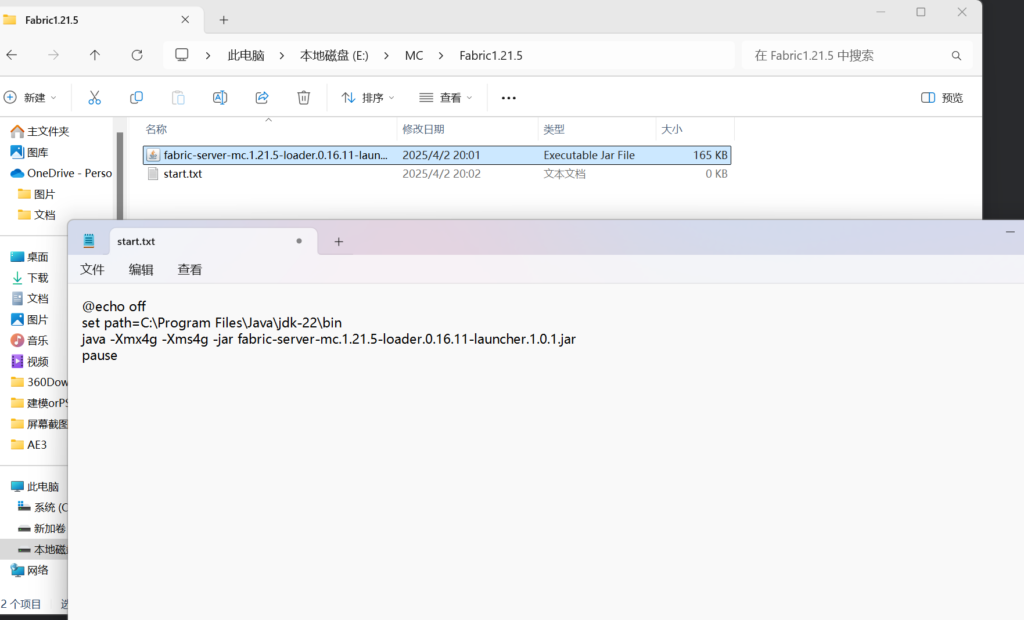Viewport: 1024px width, 620px height.
Task: Click the '@echo off' line in Notepad
Action: click(x=114, y=306)
